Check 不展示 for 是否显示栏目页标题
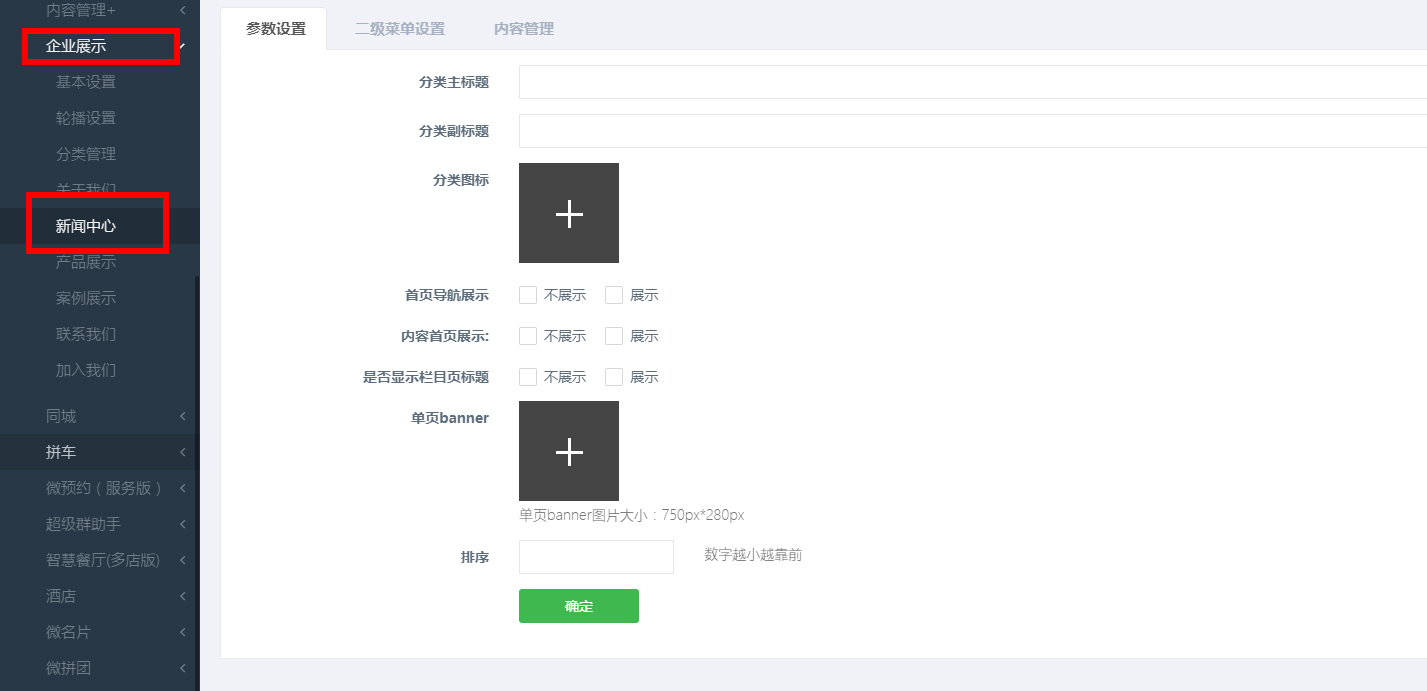Screen dimensions: 1427x691 528,377
